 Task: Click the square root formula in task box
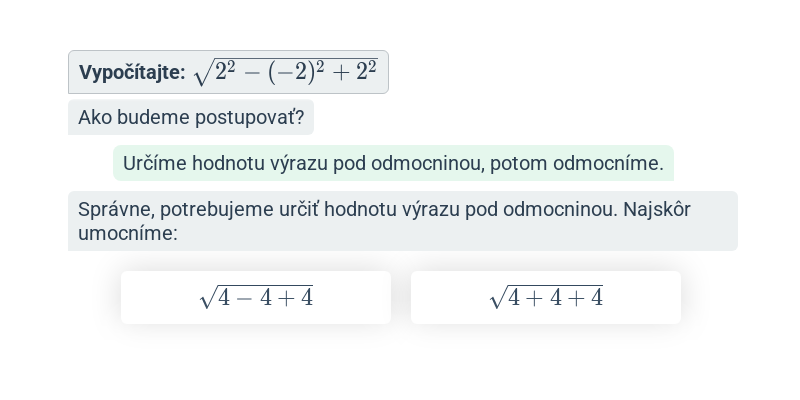[286, 72]
